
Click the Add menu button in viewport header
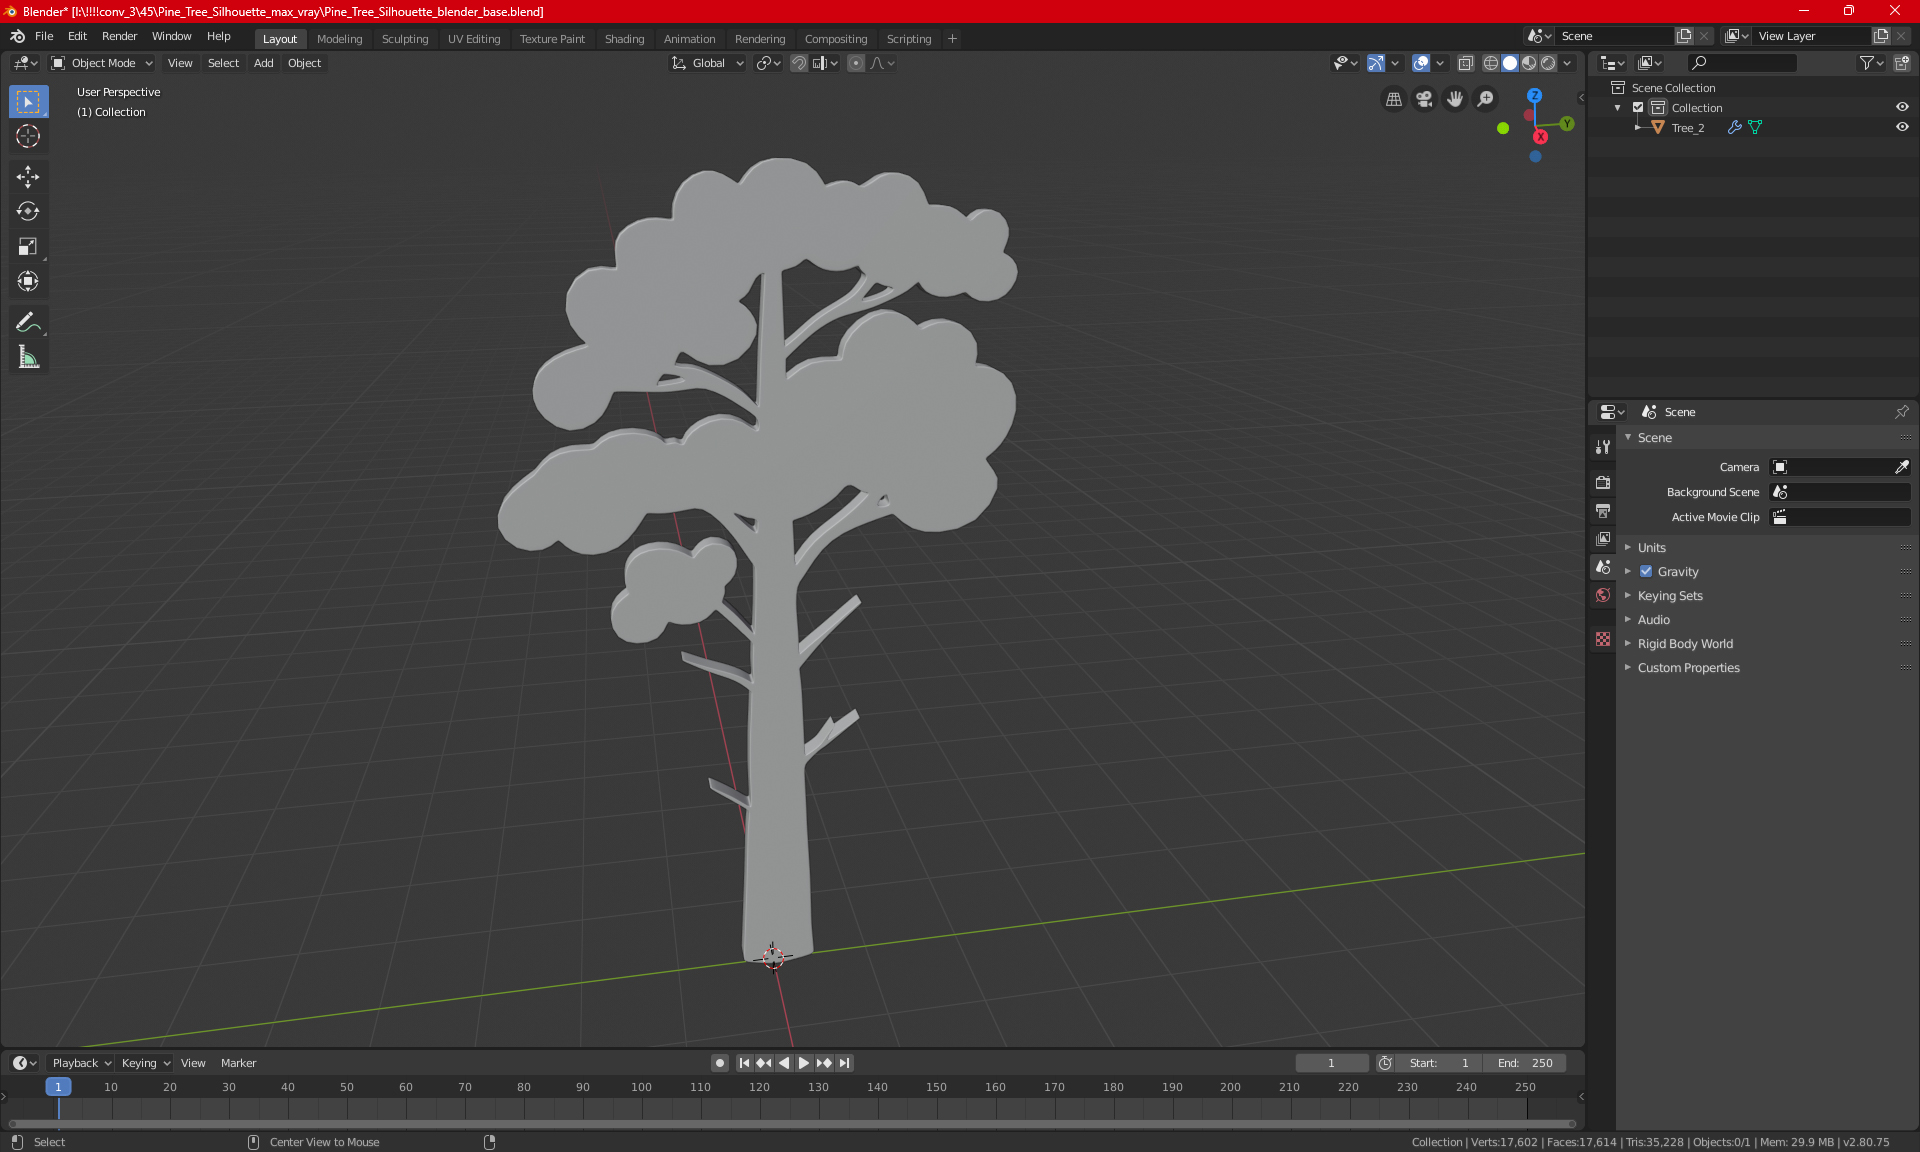[263, 63]
